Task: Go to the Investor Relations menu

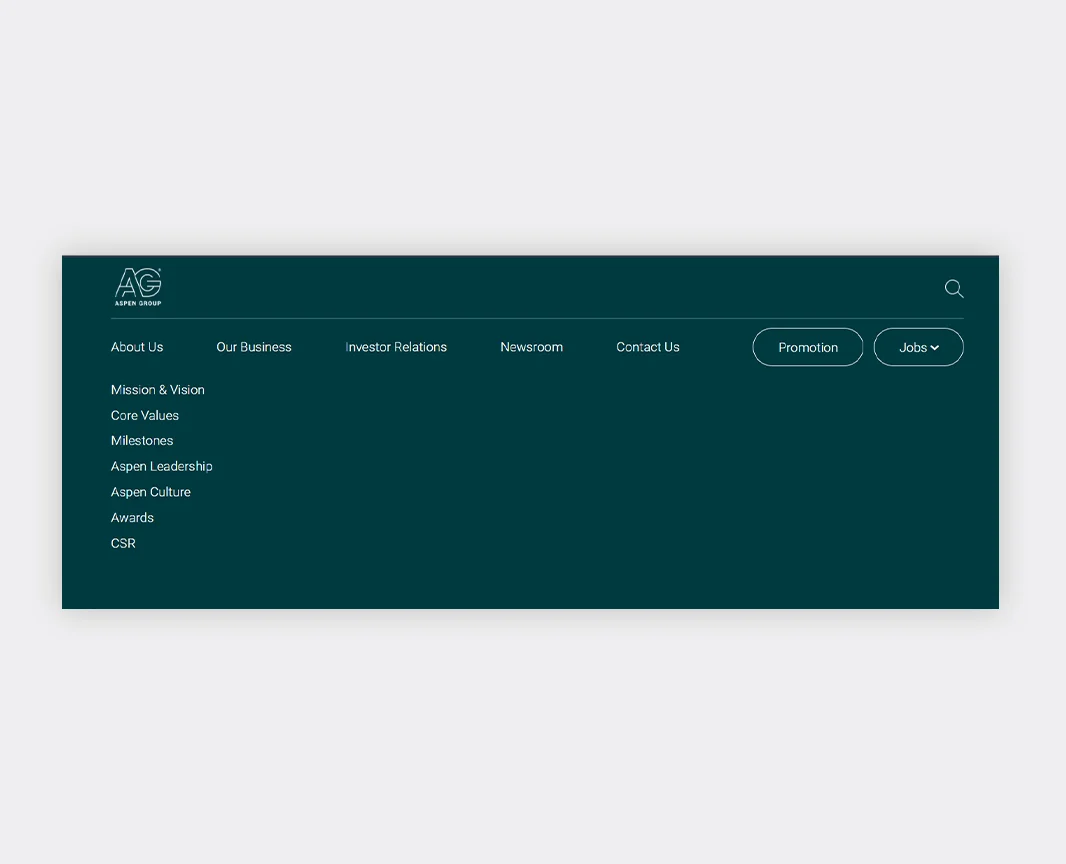Action: tap(396, 347)
